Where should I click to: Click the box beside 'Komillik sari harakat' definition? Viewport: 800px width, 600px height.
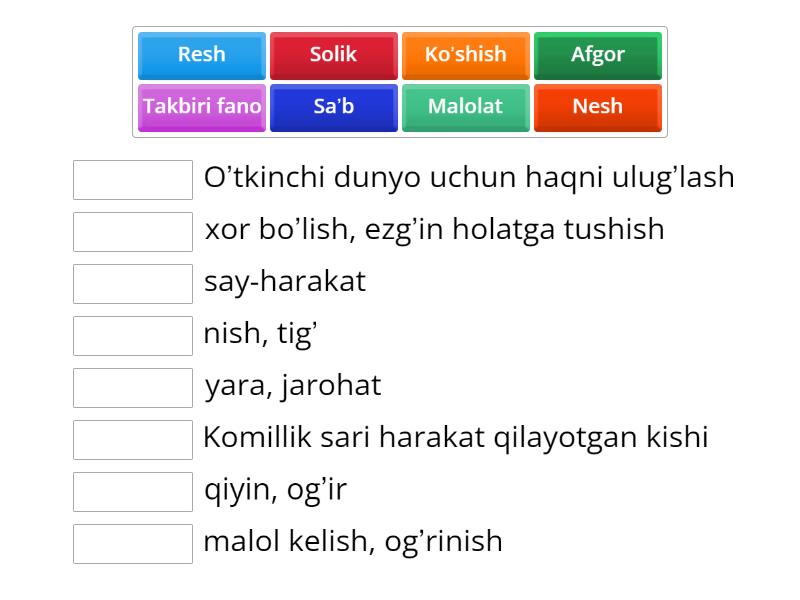click(132, 439)
